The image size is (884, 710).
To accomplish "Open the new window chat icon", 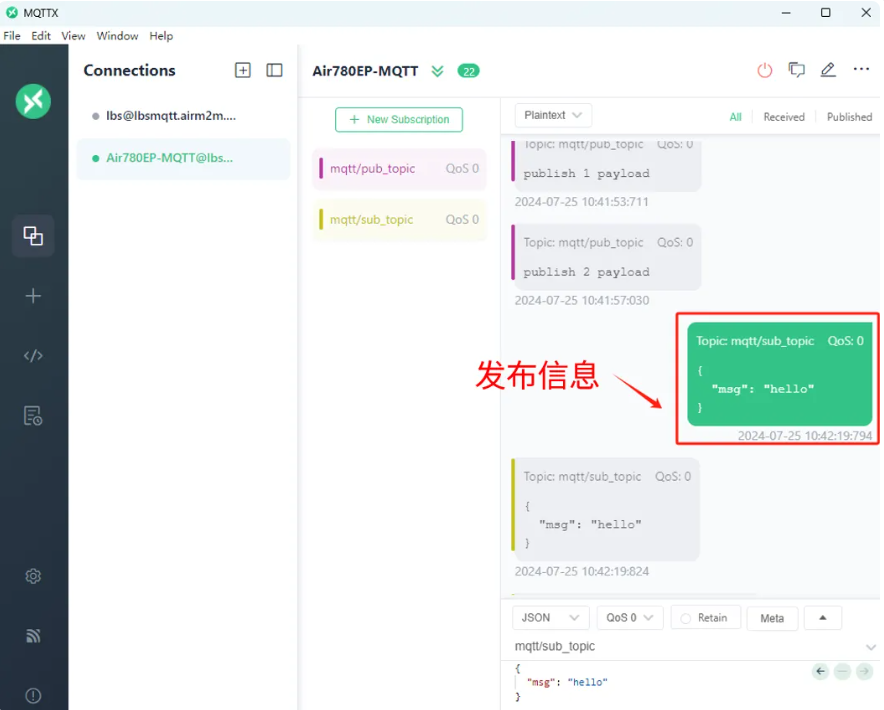I will [797, 70].
